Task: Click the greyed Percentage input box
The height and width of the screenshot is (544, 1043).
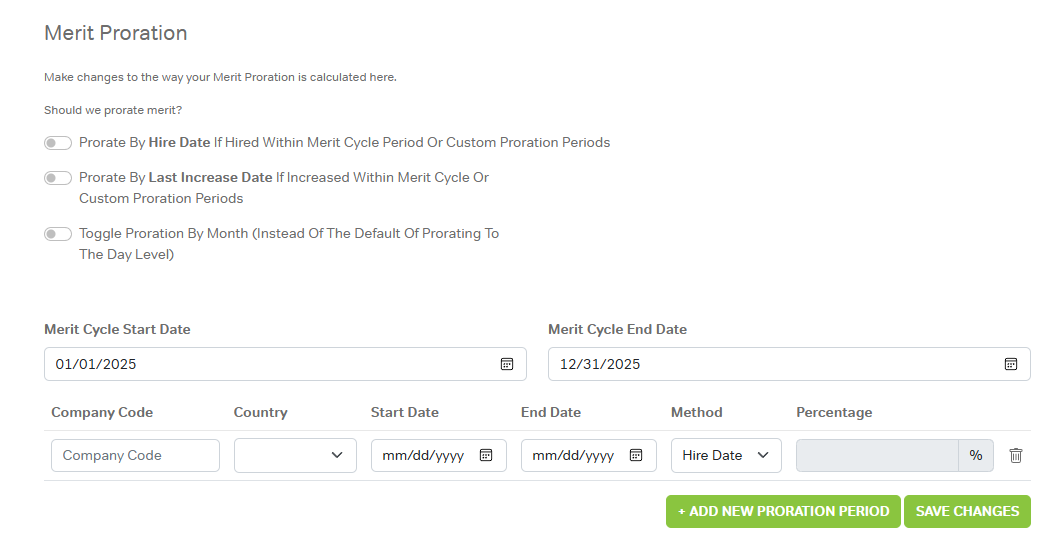Action: (x=877, y=455)
